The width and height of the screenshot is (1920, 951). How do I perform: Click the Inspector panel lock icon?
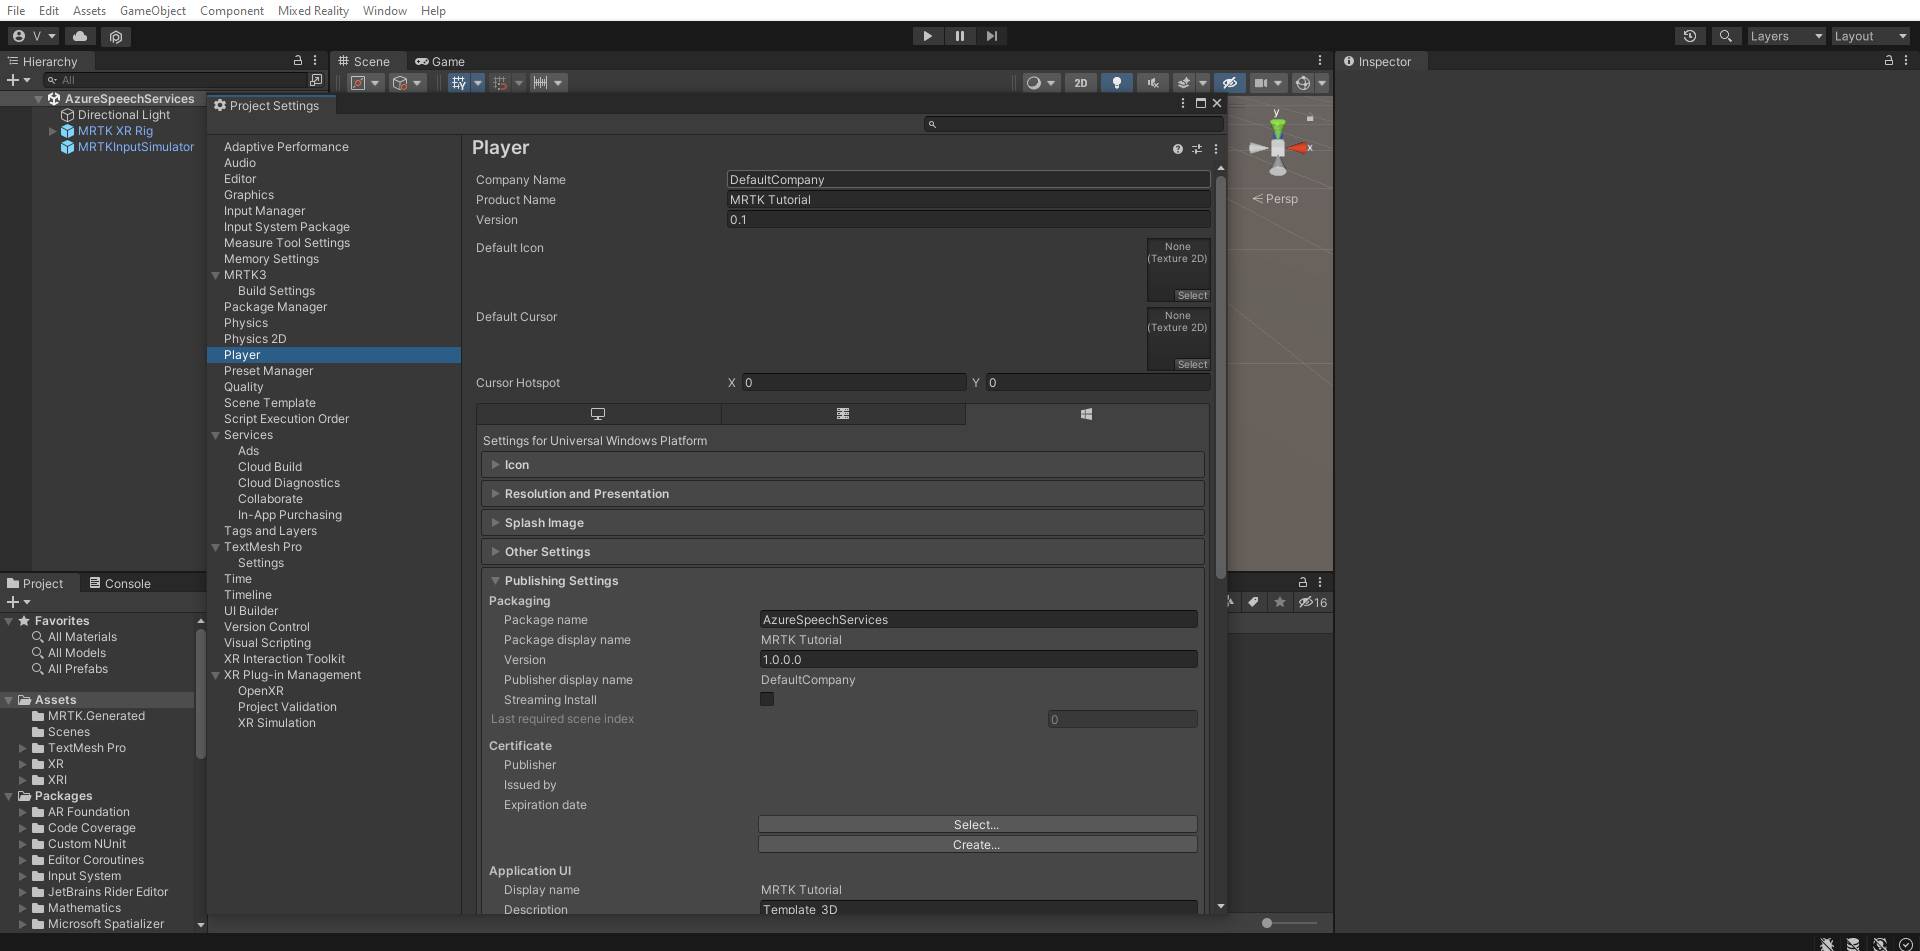[1888, 61]
